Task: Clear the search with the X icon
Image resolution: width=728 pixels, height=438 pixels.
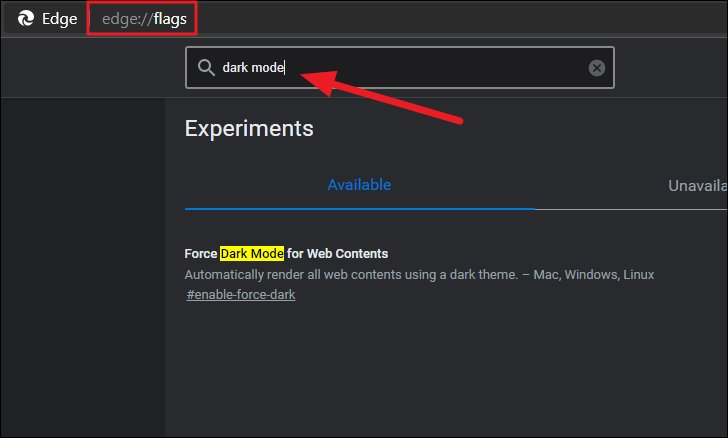Action: click(x=597, y=68)
